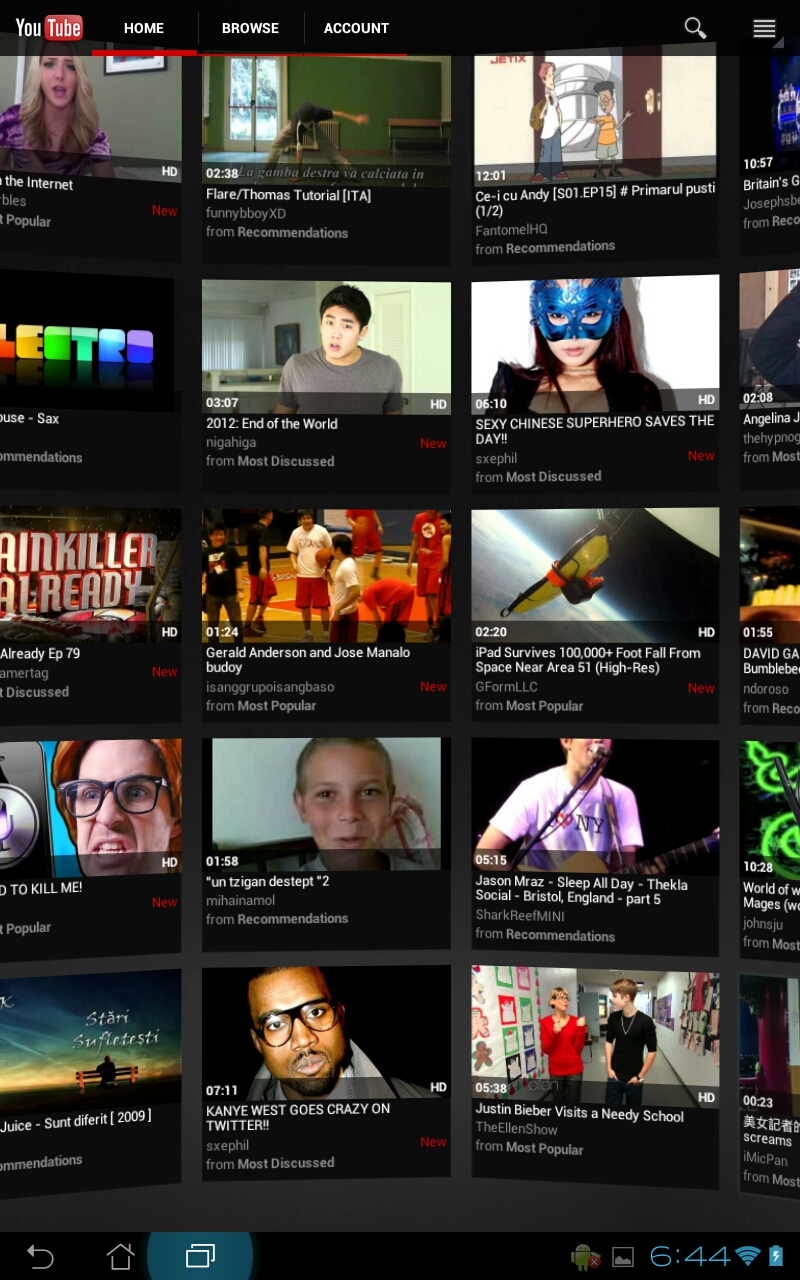Screen dimensions: 800x1280
Task: Open the ACCOUNT tab
Action: [x=356, y=28]
